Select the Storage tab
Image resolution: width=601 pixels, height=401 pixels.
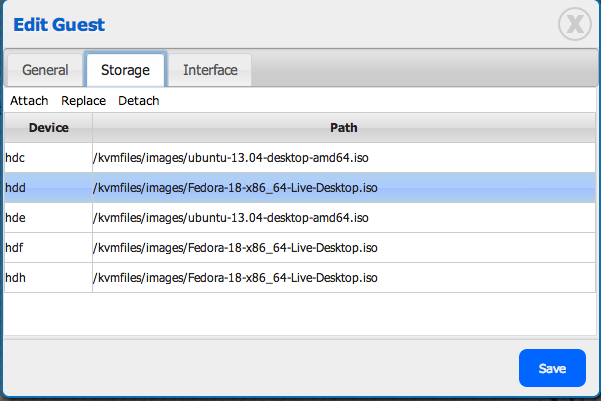pos(125,71)
